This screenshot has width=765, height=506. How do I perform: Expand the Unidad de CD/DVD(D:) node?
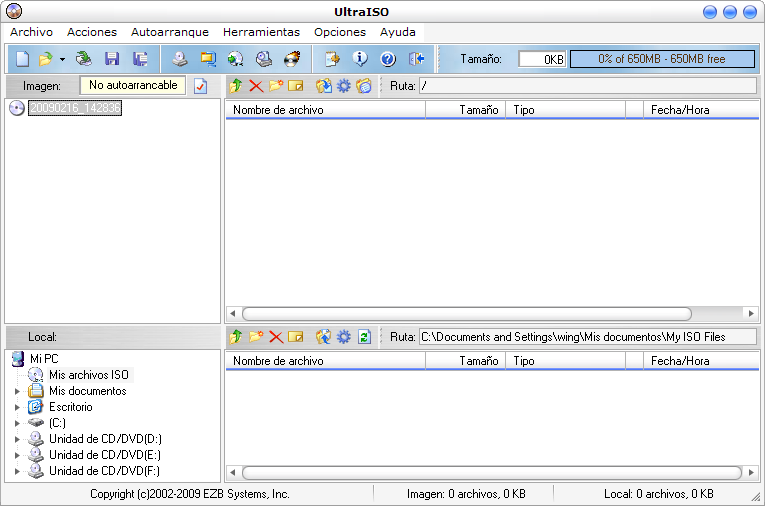tap(17, 439)
